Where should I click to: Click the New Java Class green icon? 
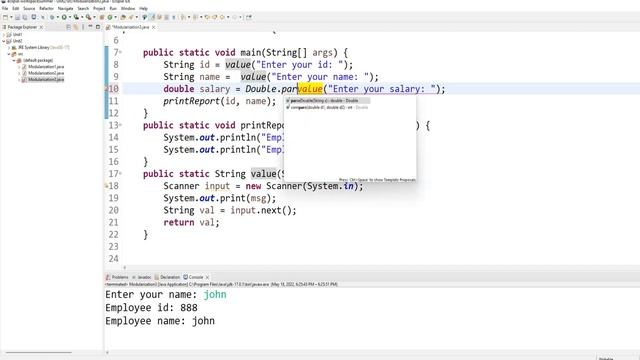(110, 17)
